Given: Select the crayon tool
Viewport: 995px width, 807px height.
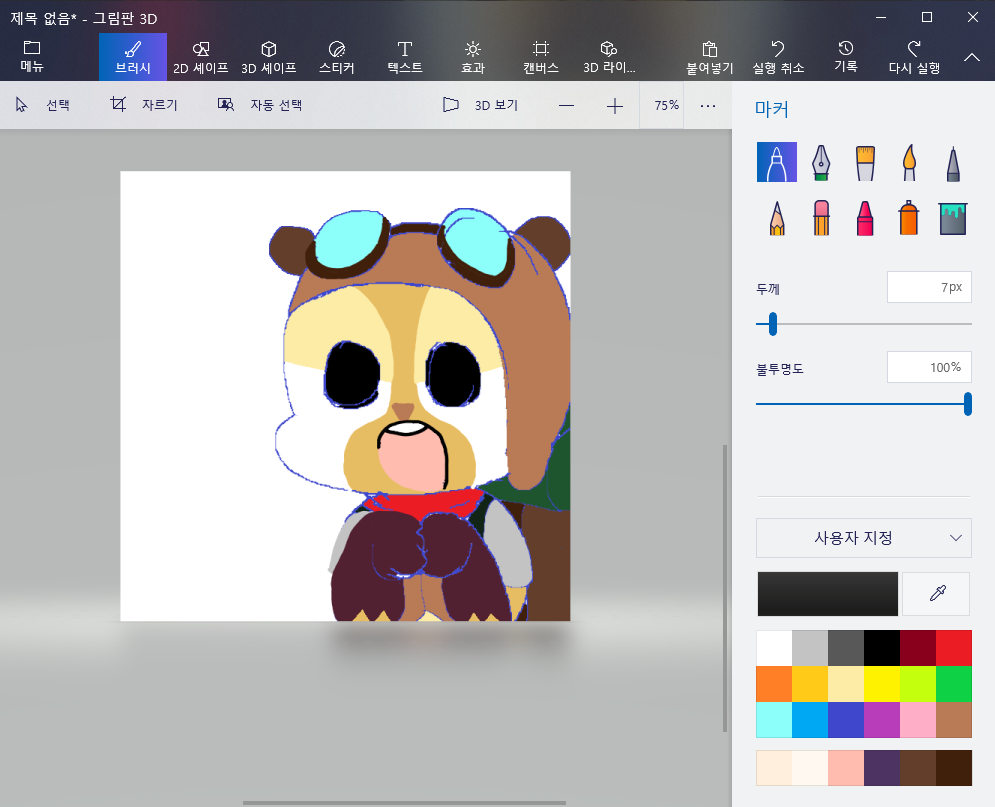Looking at the screenshot, I should (x=865, y=217).
